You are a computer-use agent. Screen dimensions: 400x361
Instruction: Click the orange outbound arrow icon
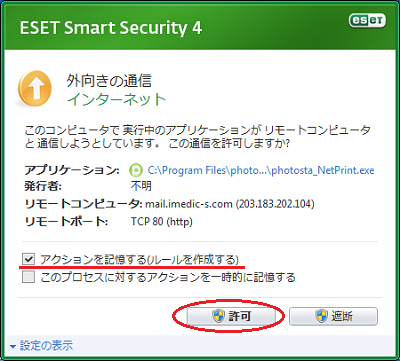click(35, 88)
